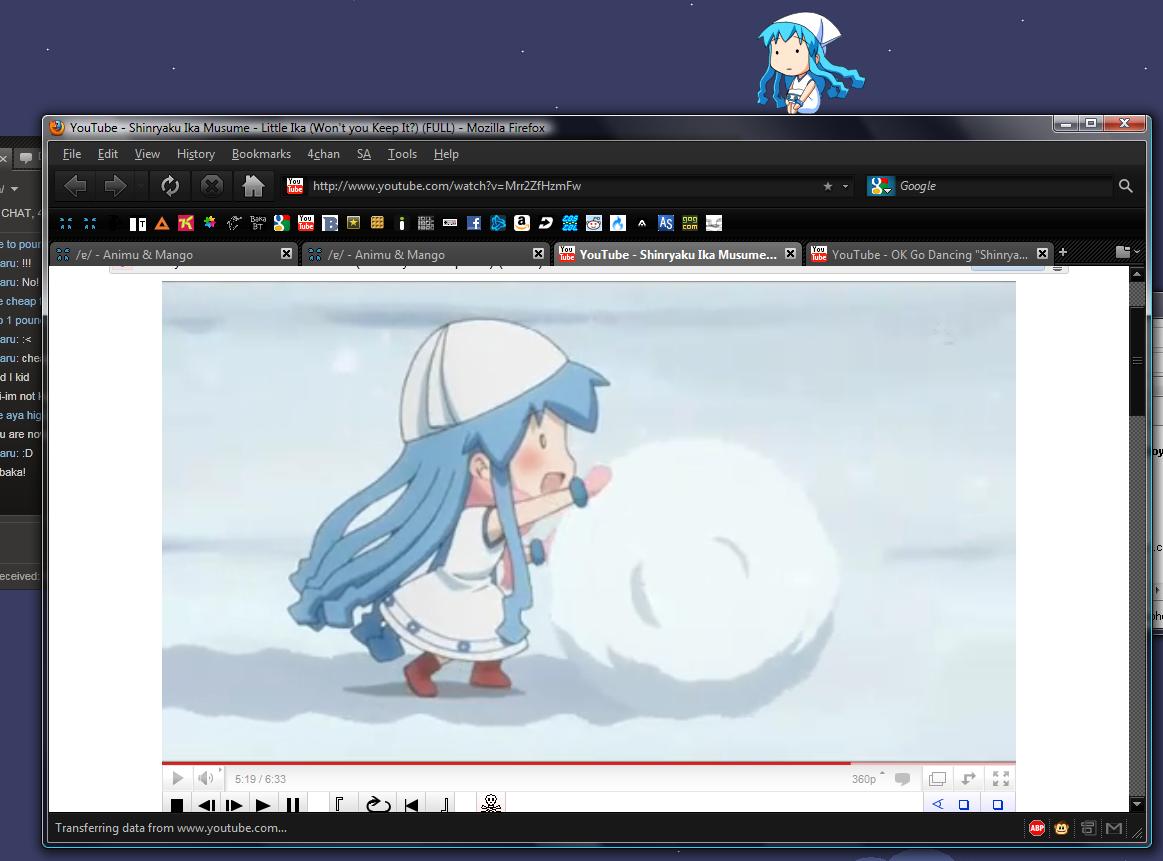Viewport: 1163px width, 861px height.
Task: Click the Adblock Plus status bar icon
Action: pyautogui.click(x=1037, y=828)
